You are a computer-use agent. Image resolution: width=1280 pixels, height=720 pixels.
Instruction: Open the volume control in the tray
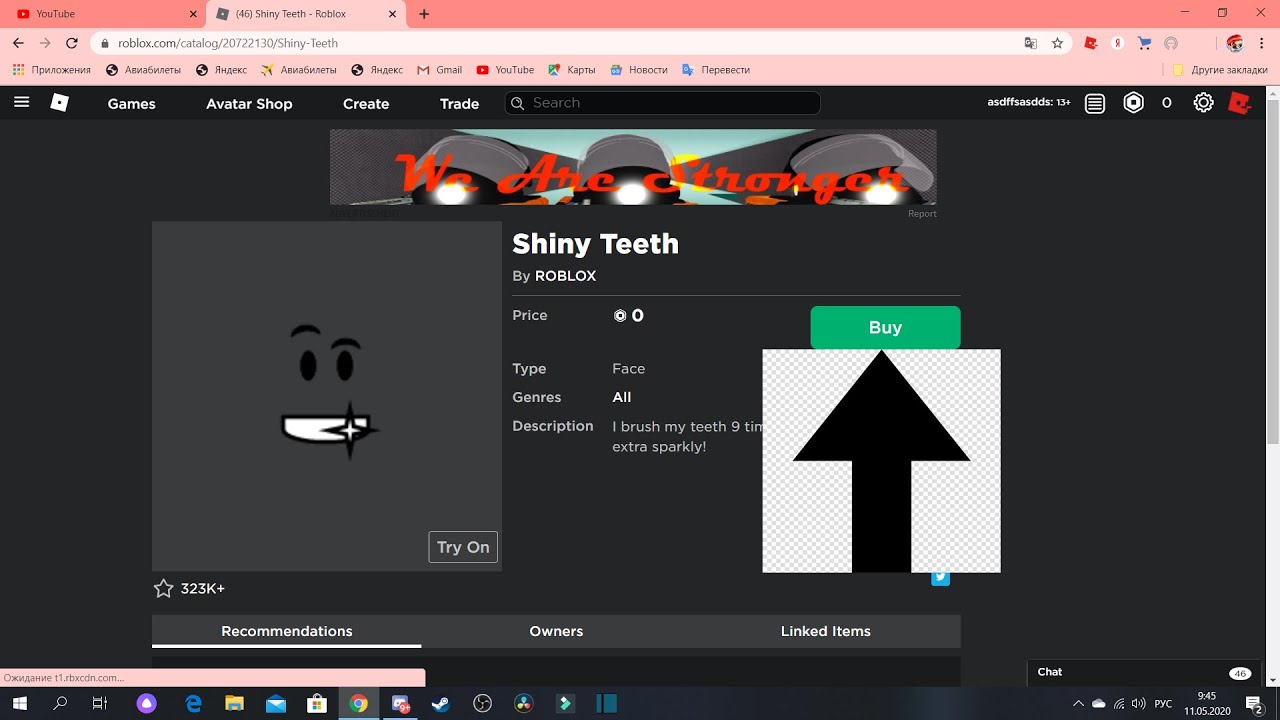[1138, 704]
